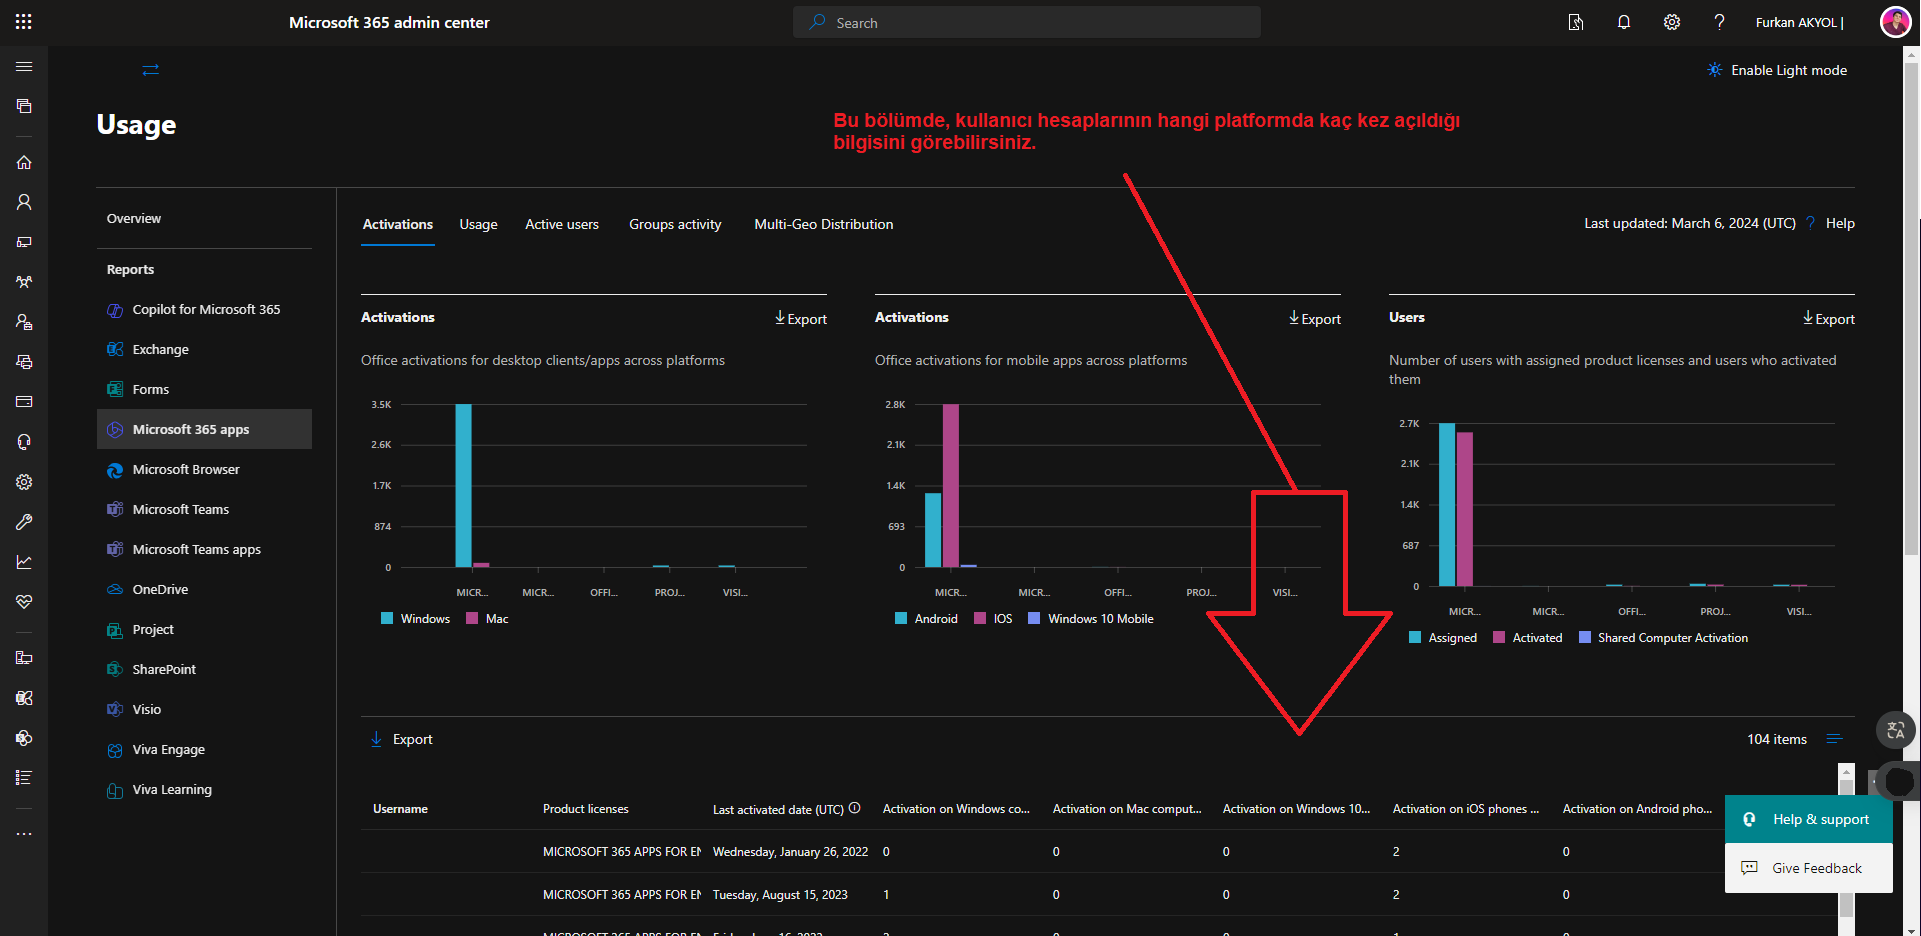Click the Reports chart icon in rail
This screenshot has height=936, width=1921.
pyautogui.click(x=24, y=562)
